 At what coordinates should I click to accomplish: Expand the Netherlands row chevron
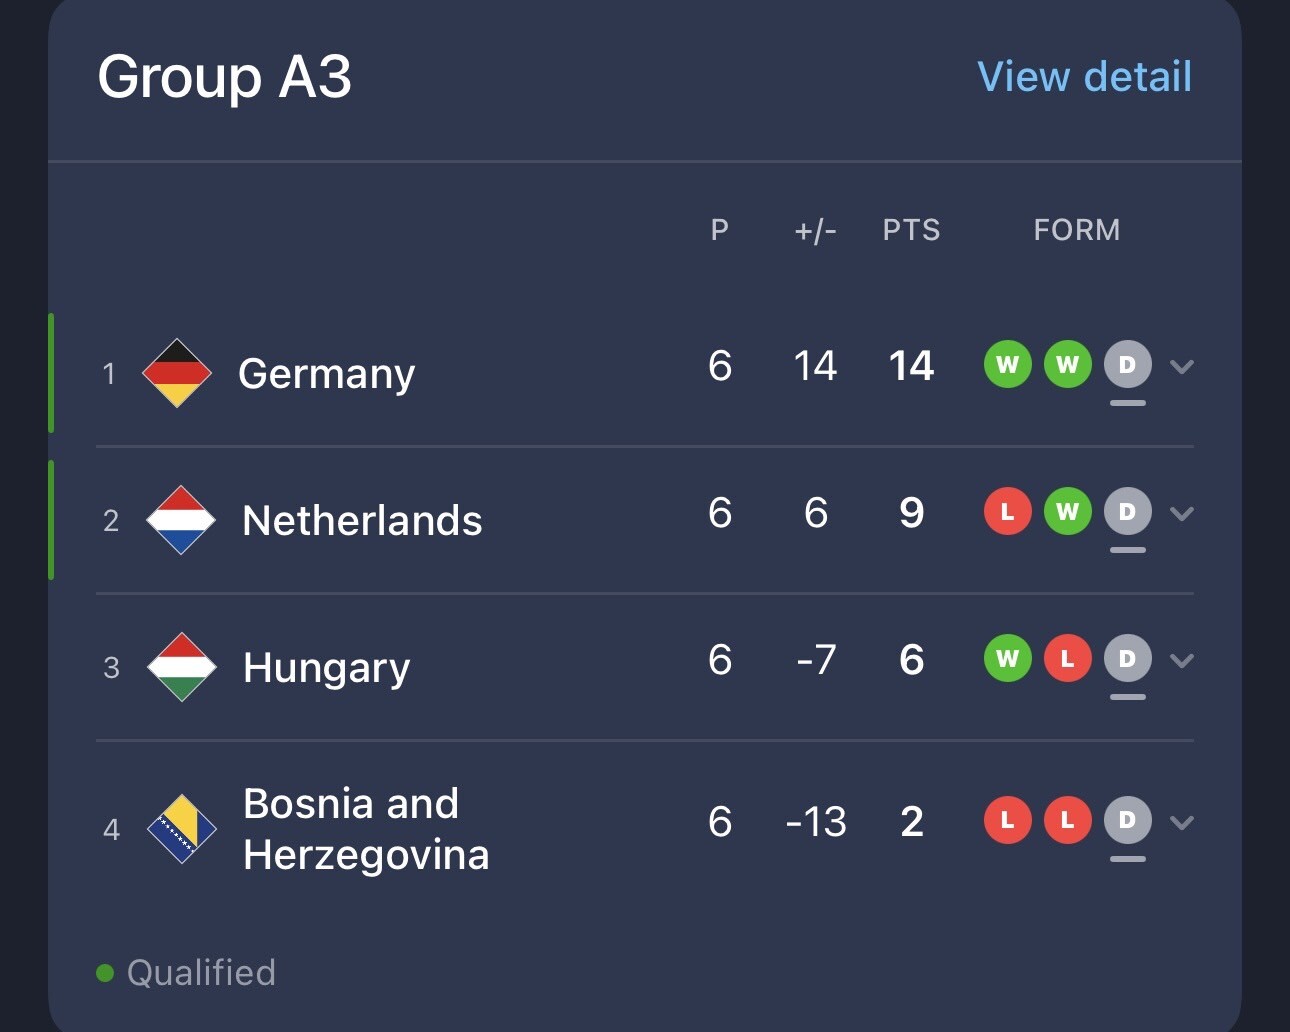(x=1182, y=513)
